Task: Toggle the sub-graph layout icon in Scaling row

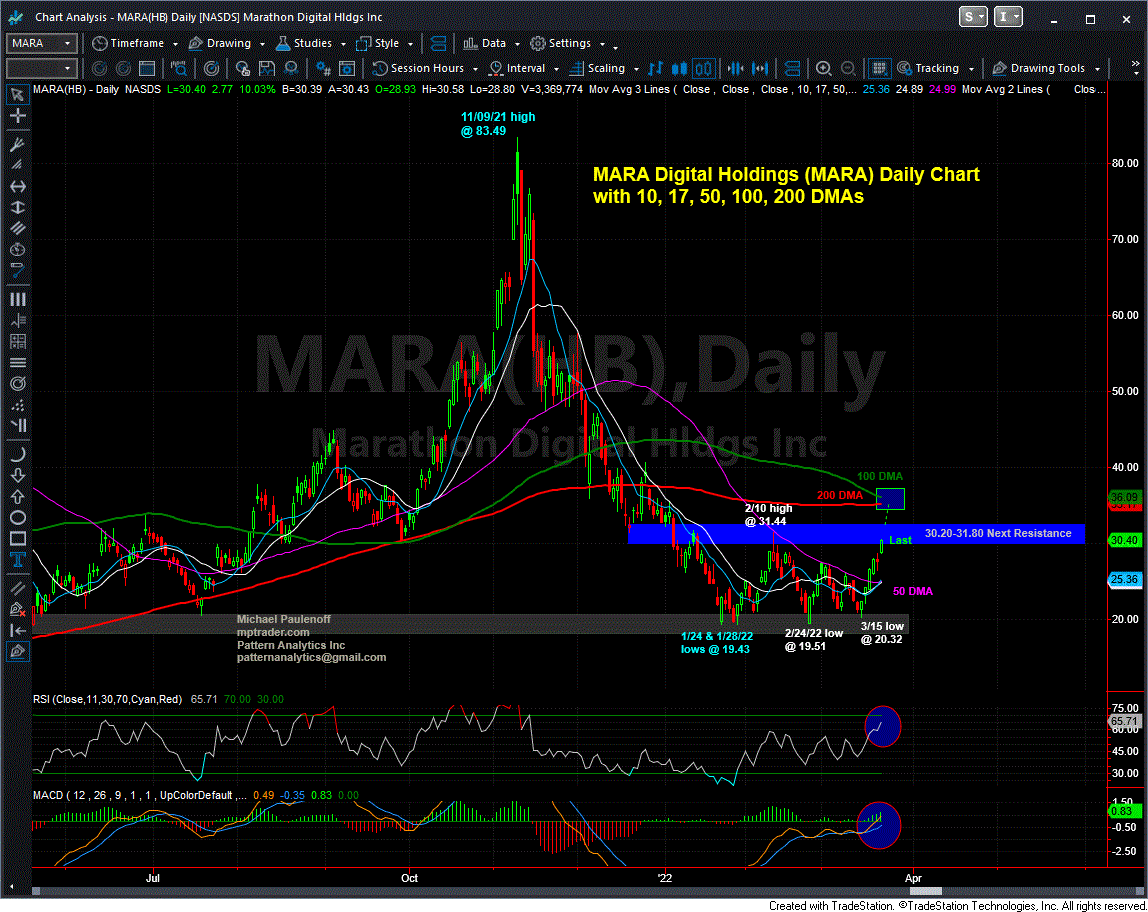Action: [792, 69]
